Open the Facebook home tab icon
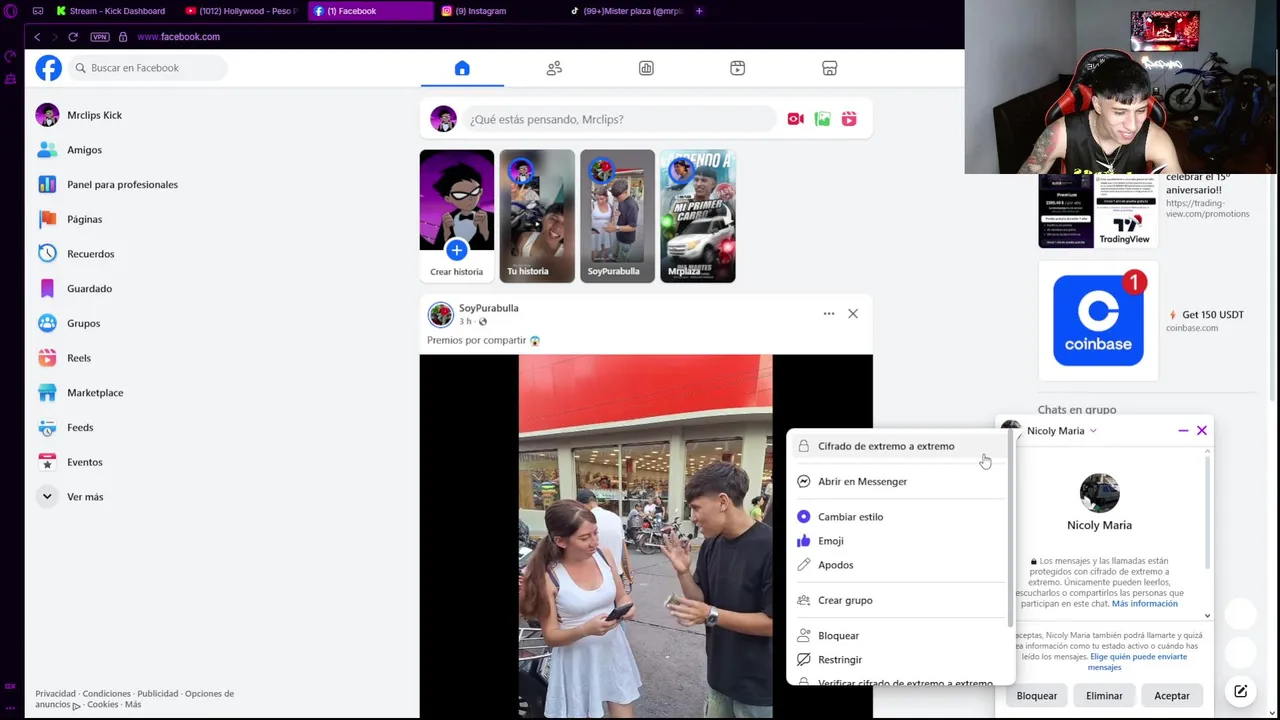 click(461, 68)
